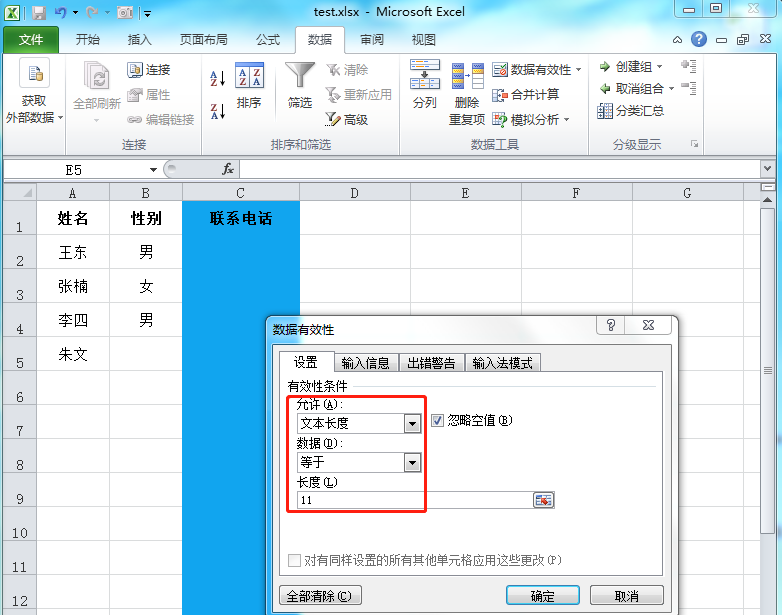
Task: Expand What-If Analysis dropdown arrow
Action: [567, 119]
